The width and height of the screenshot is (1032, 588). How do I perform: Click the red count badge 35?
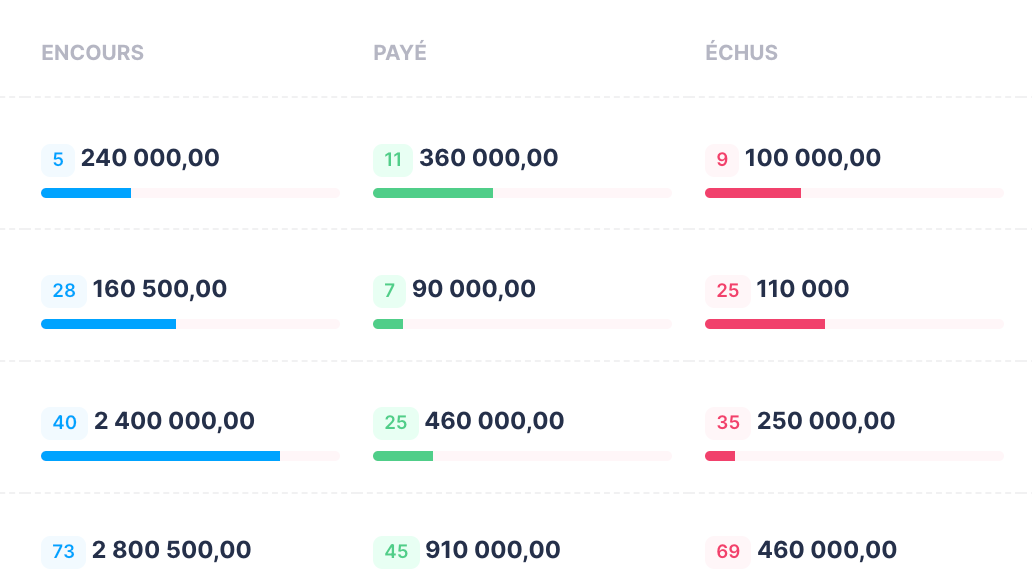click(x=728, y=423)
